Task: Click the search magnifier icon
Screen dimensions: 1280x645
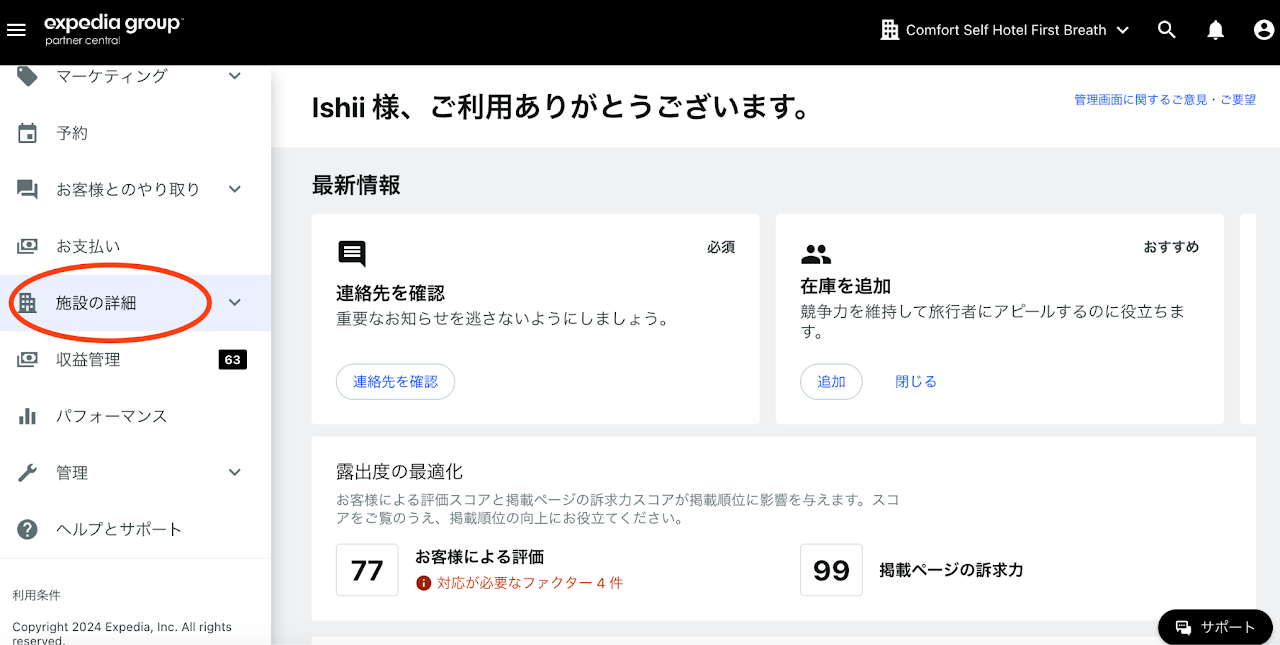Action: coord(1167,30)
